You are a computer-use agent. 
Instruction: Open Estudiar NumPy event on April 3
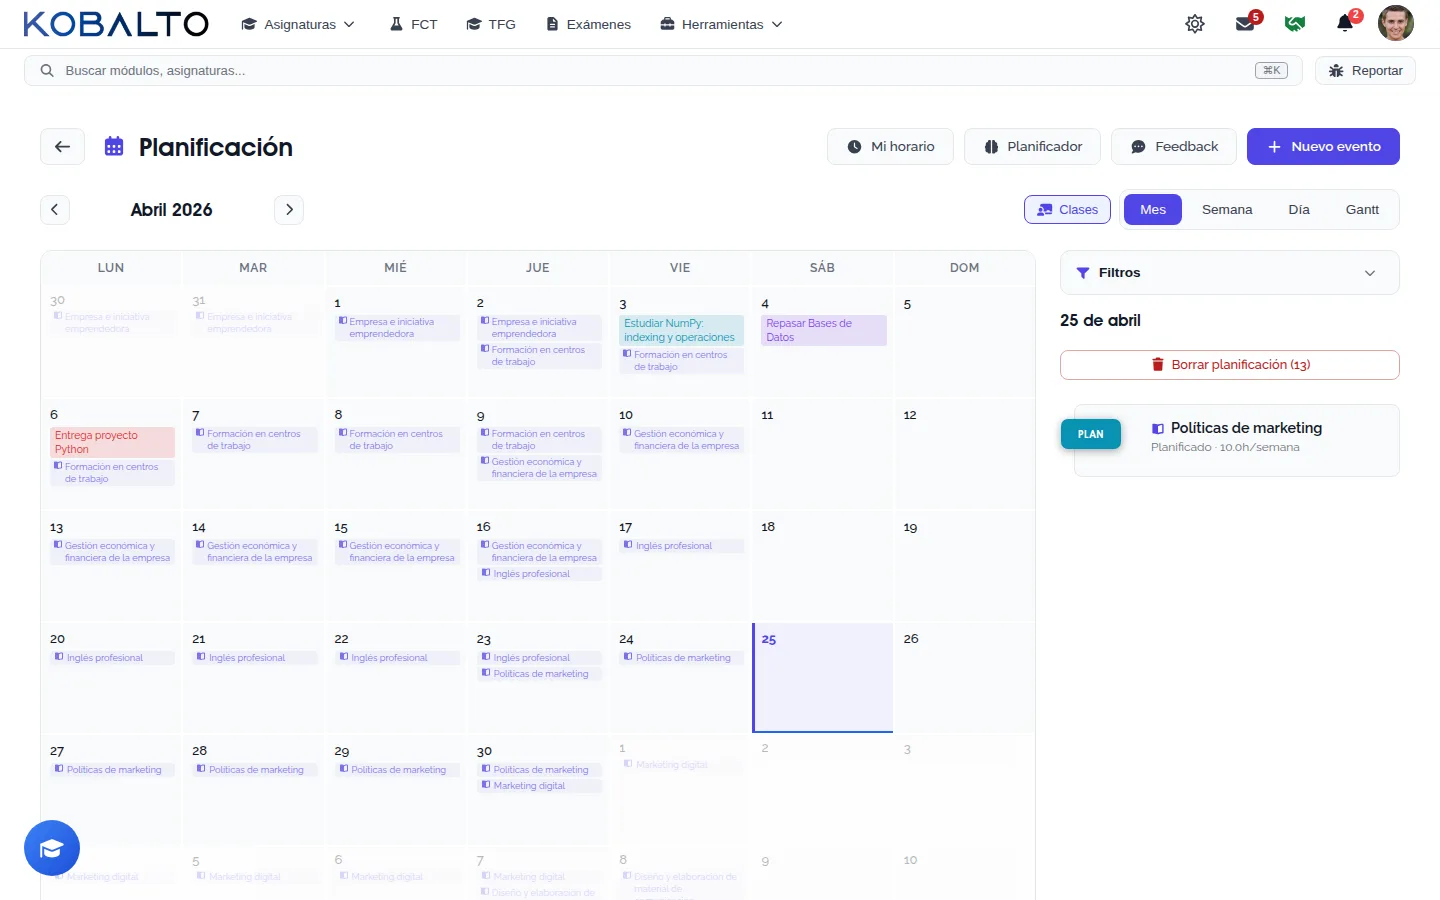[681, 330]
